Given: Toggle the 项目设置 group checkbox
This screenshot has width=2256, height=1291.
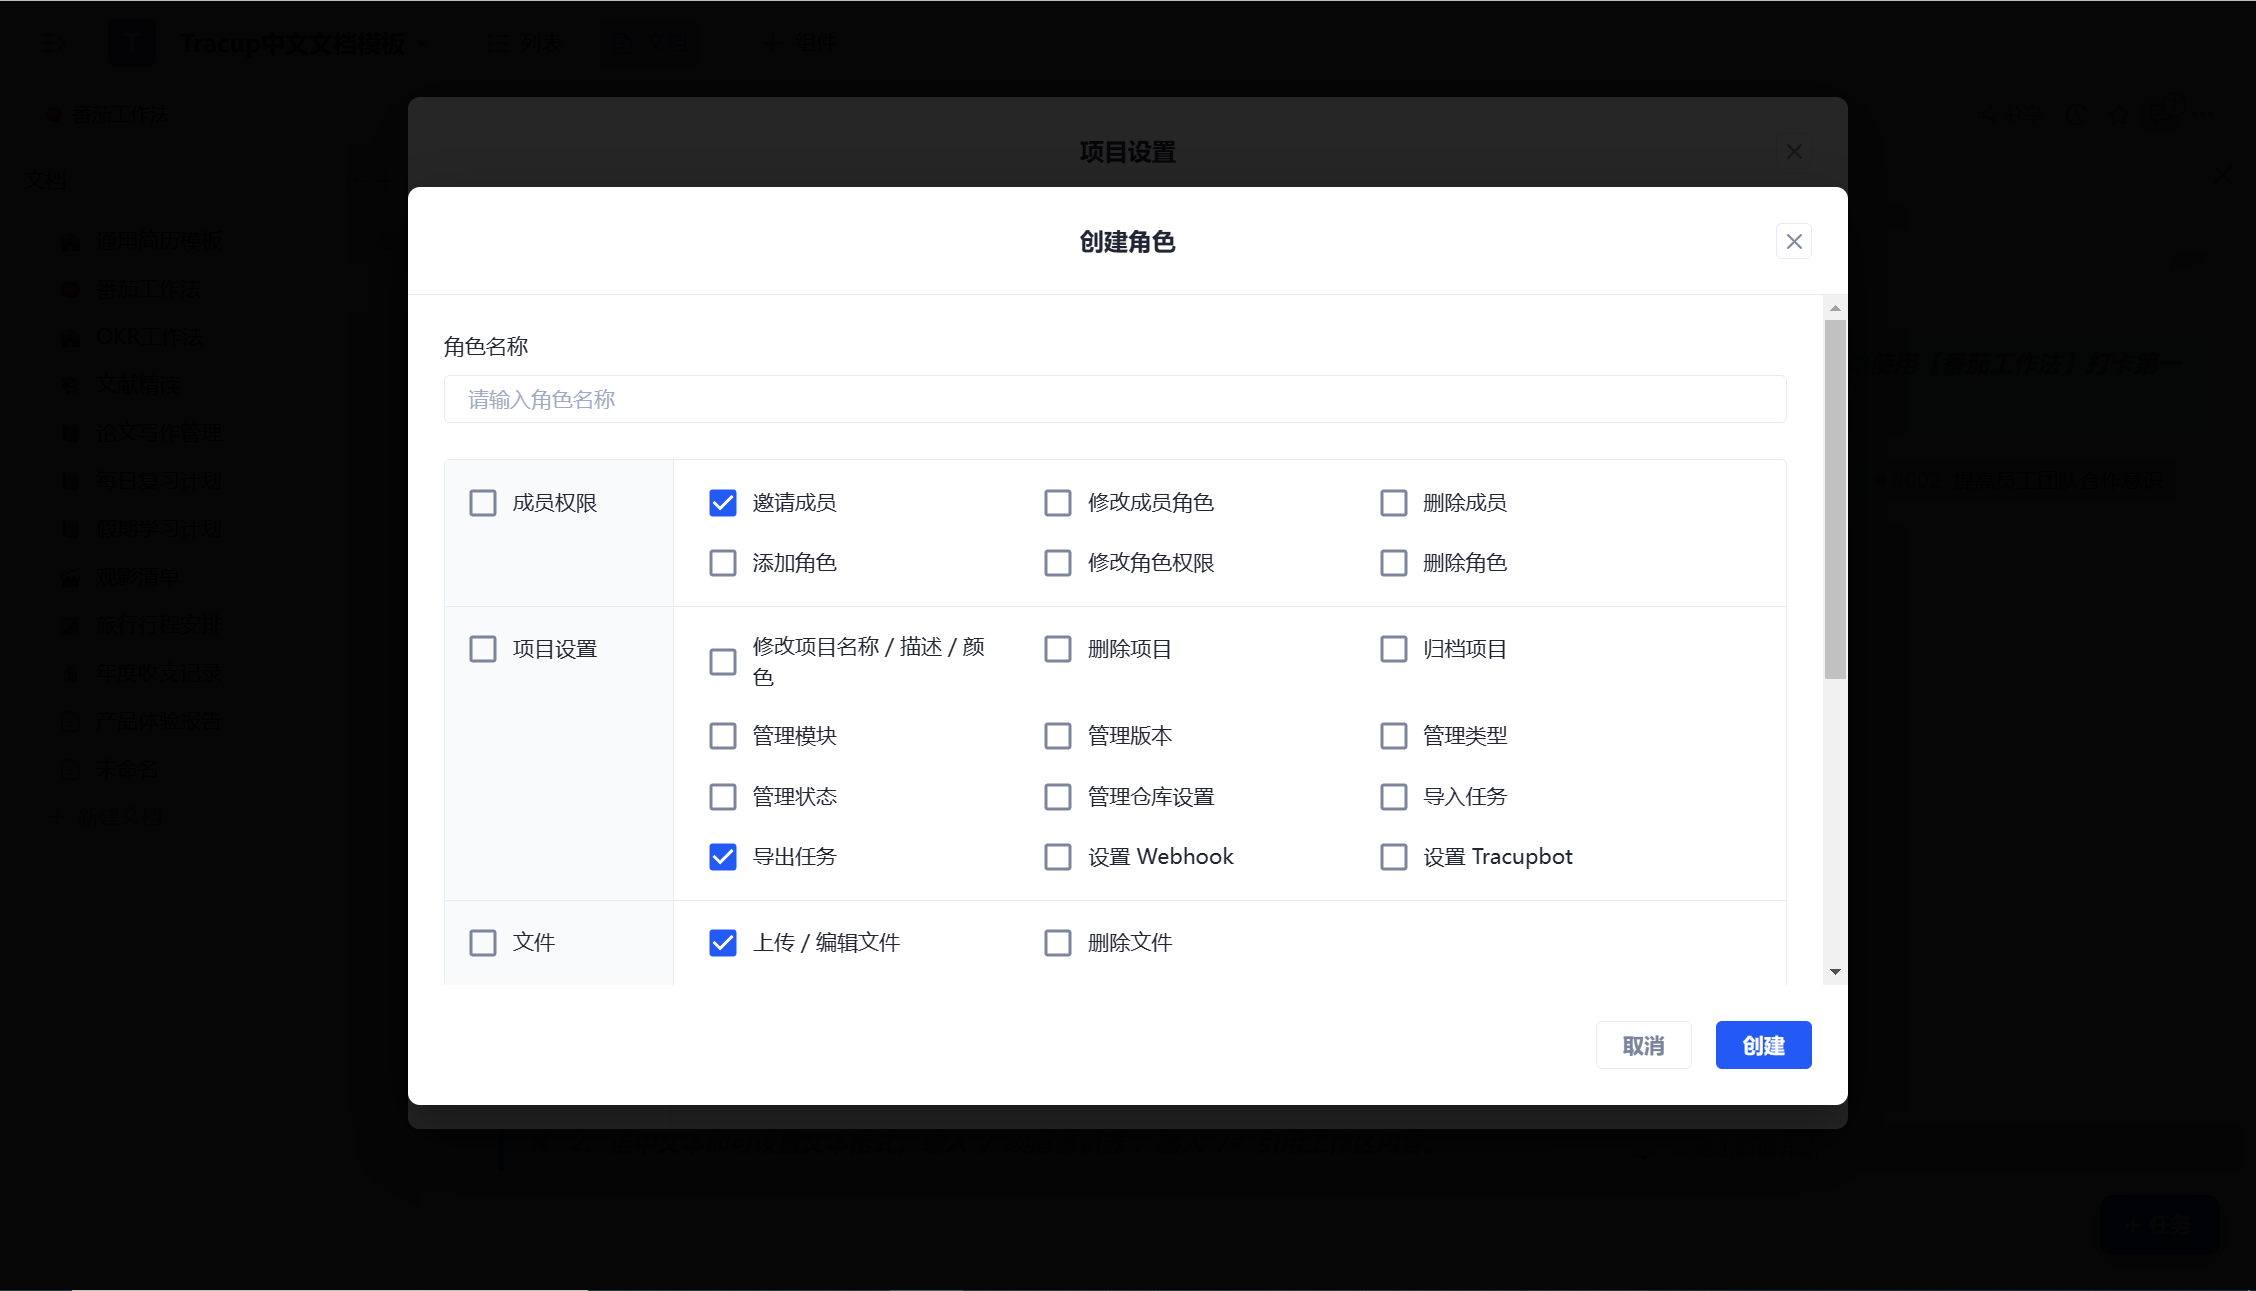Looking at the screenshot, I should tap(482, 648).
